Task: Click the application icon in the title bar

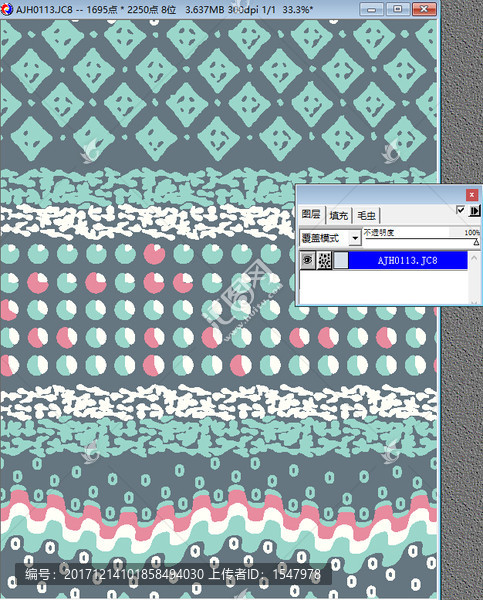Action: (x=7, y=9)
